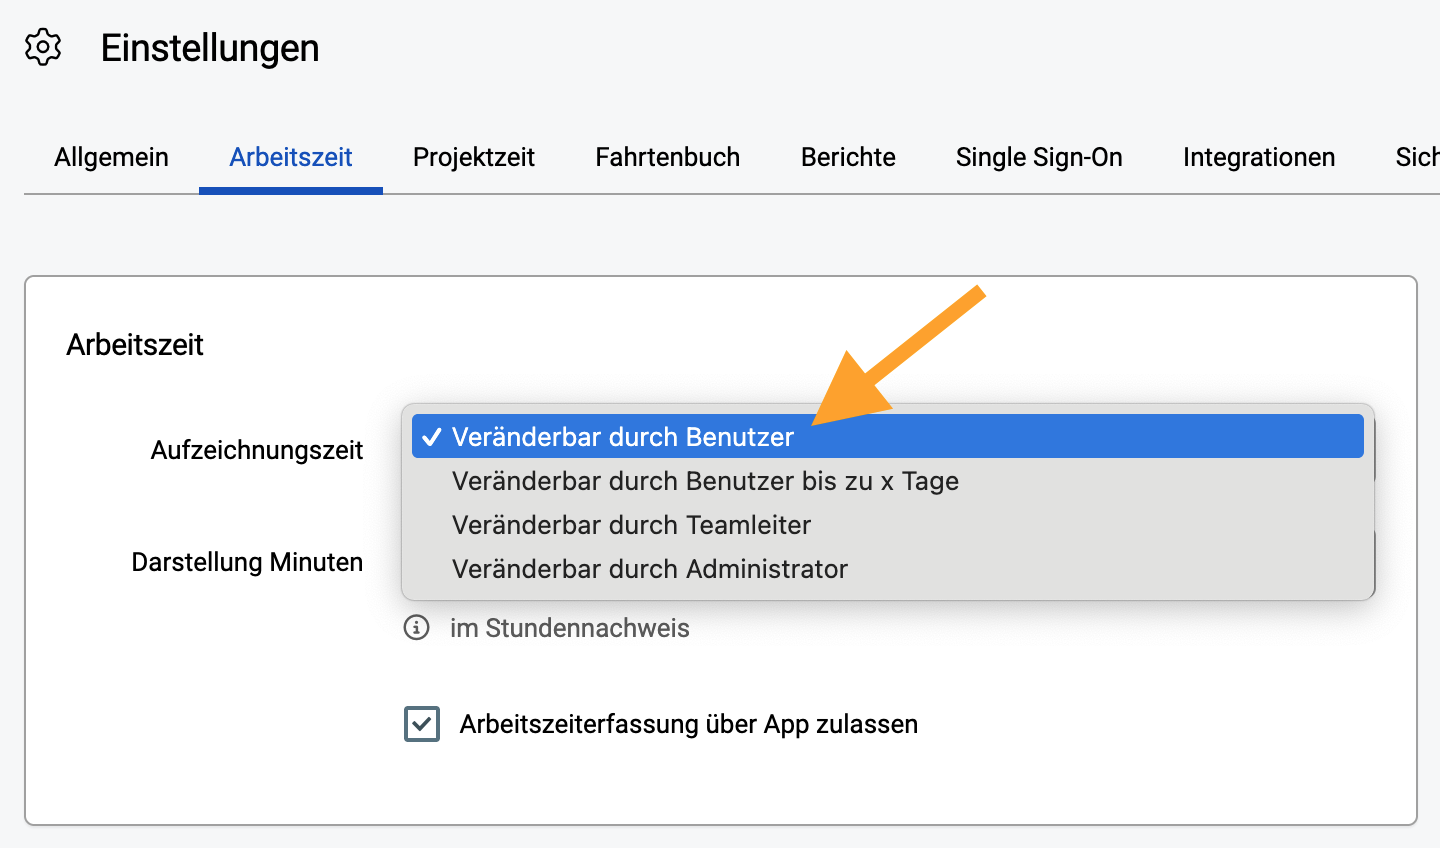
Task: Click the im Stundennachweis hint text
Action: pyautogui.click(x=570, y=628)
